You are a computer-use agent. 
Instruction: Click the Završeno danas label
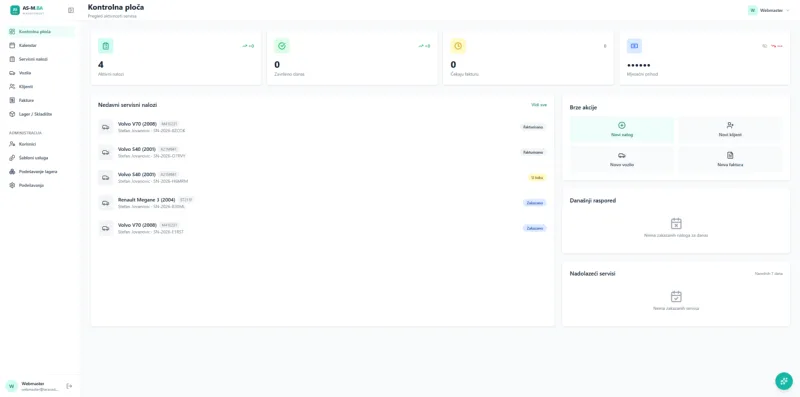tap(289, 75)
